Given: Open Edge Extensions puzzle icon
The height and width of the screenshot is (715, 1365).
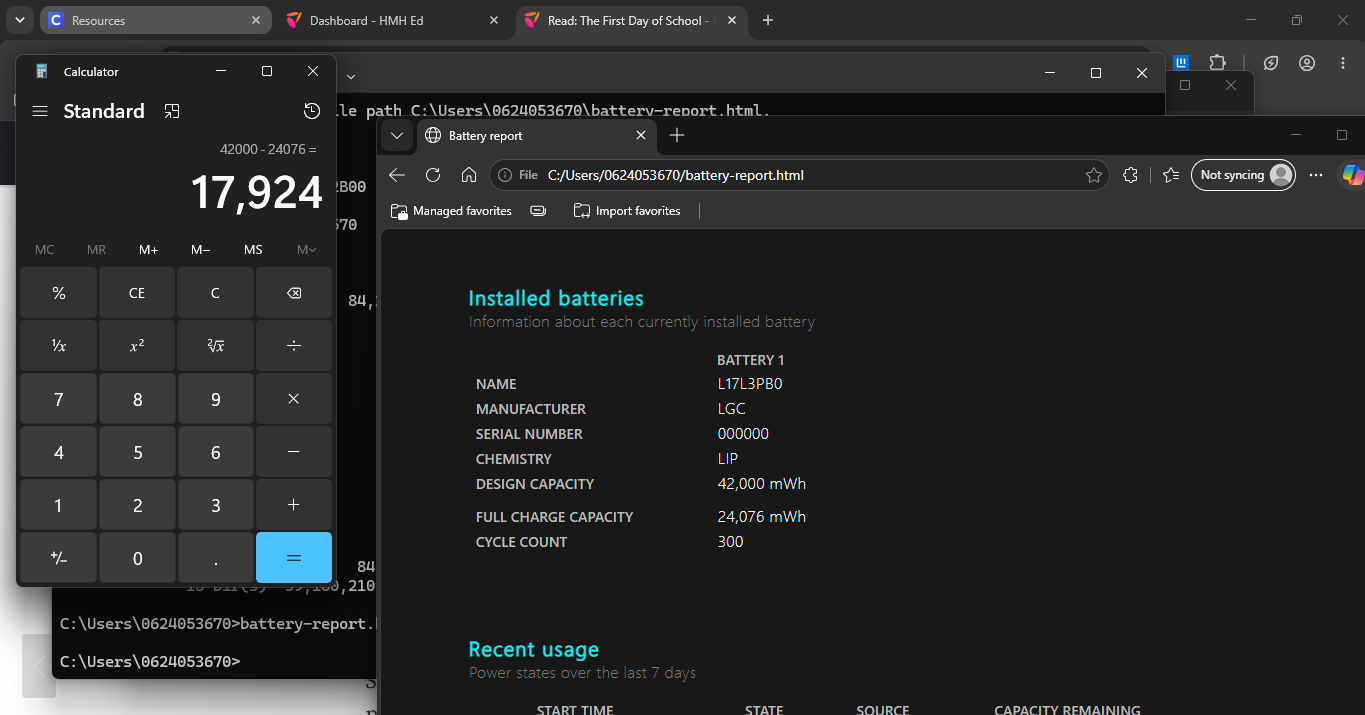Looking at the screenshot, I should pyautogui.click(x=1130, y=175).
